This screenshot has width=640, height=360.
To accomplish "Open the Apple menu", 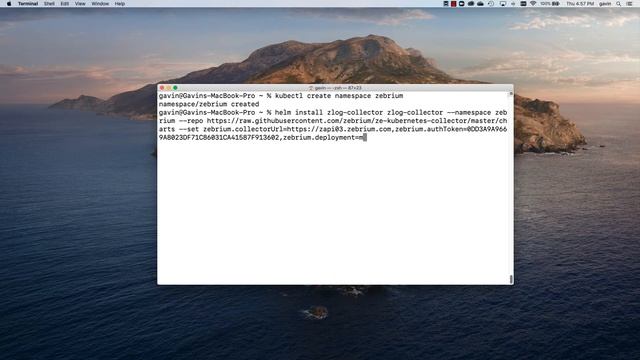I will click(9, 4).
